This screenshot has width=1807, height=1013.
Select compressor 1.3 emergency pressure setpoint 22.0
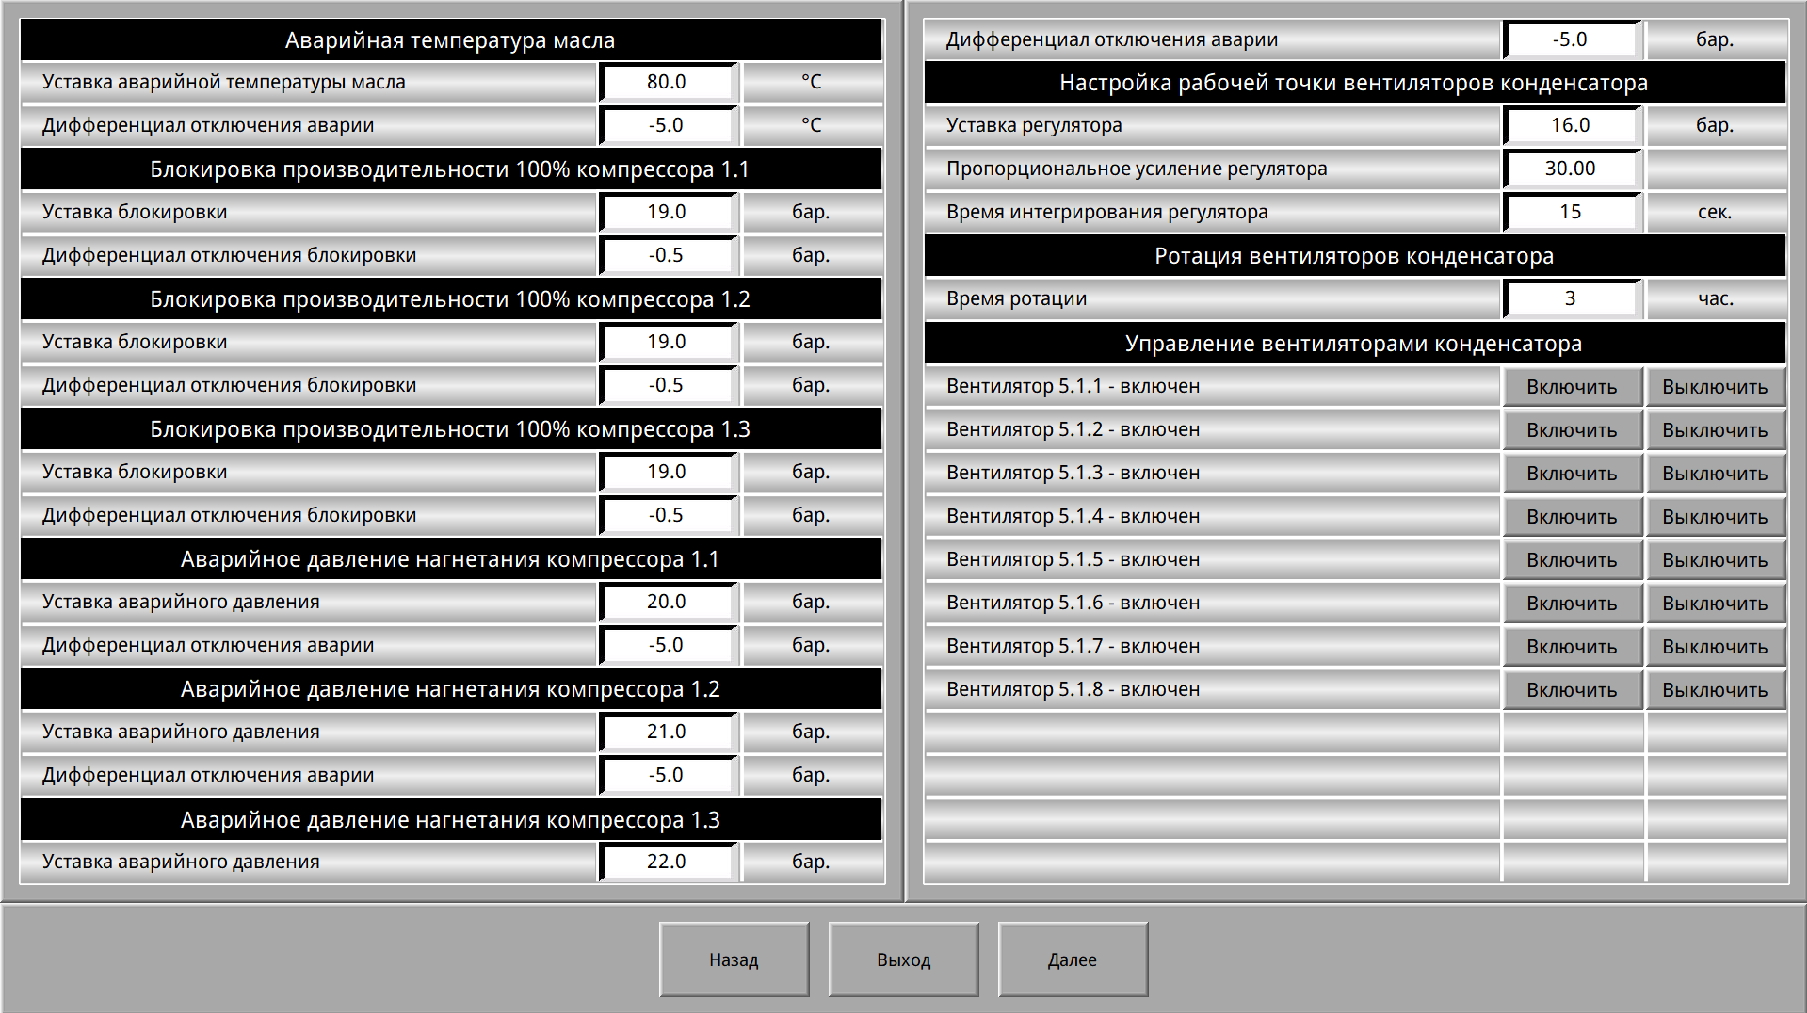click(x=667, y=862)
